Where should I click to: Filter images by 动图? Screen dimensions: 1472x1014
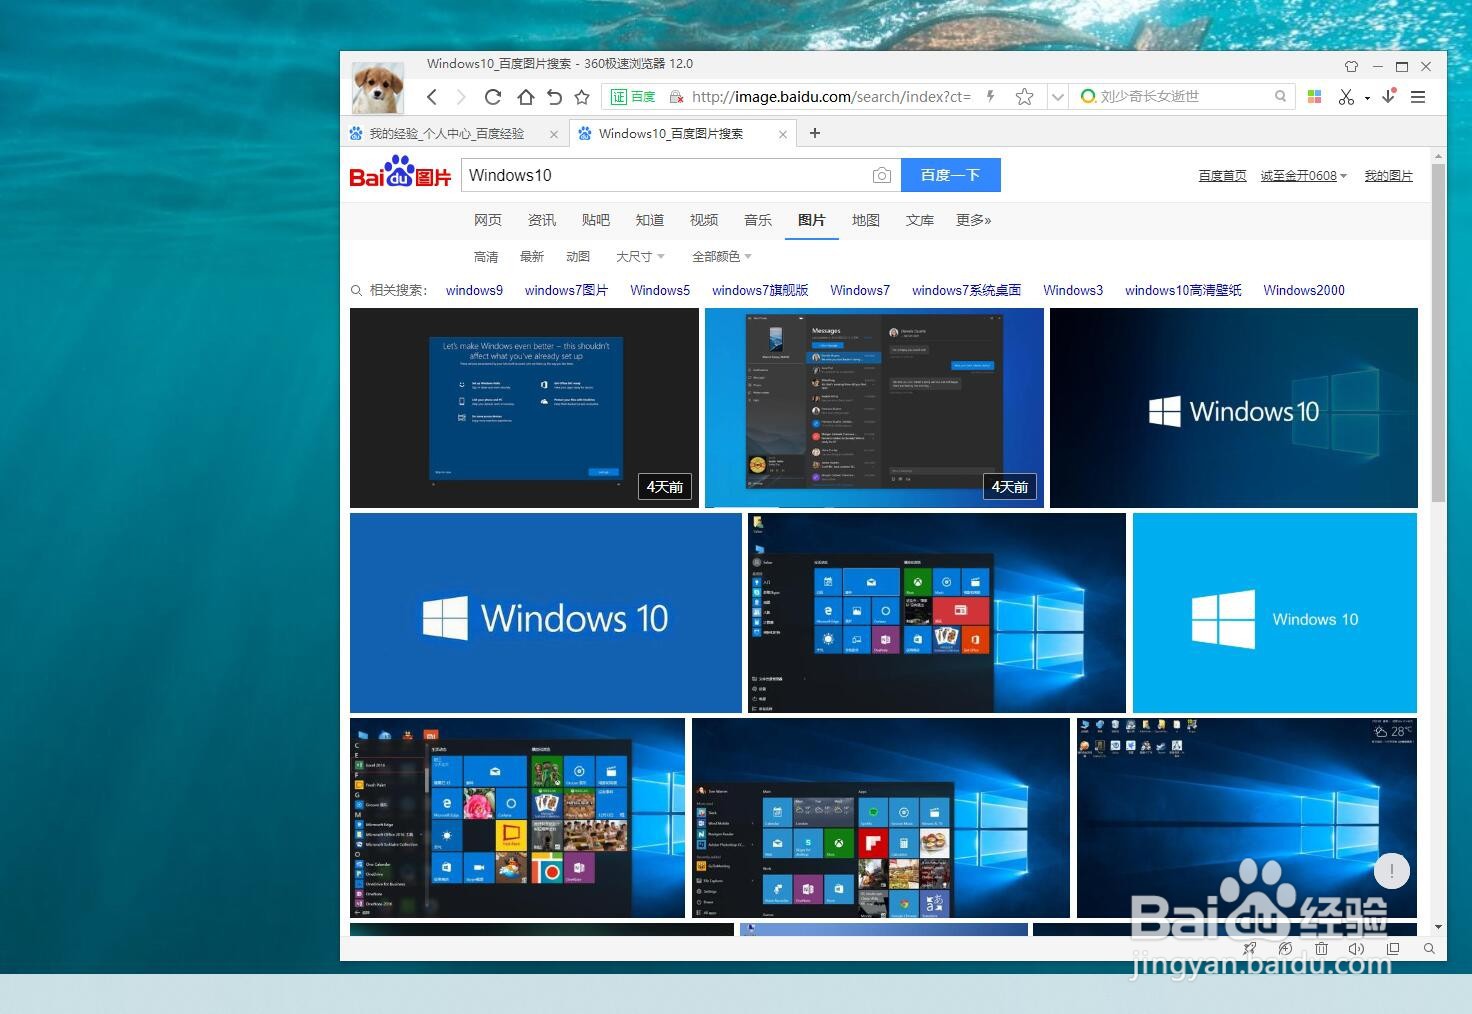click(578, 257)
